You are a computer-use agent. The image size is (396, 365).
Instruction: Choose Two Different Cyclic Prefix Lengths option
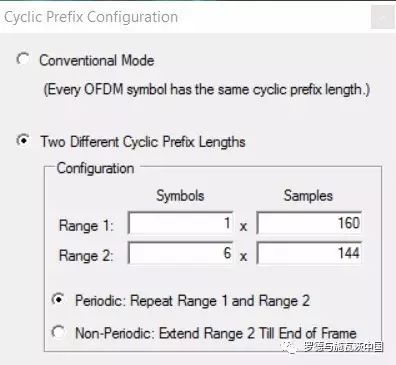pos(23,140)
